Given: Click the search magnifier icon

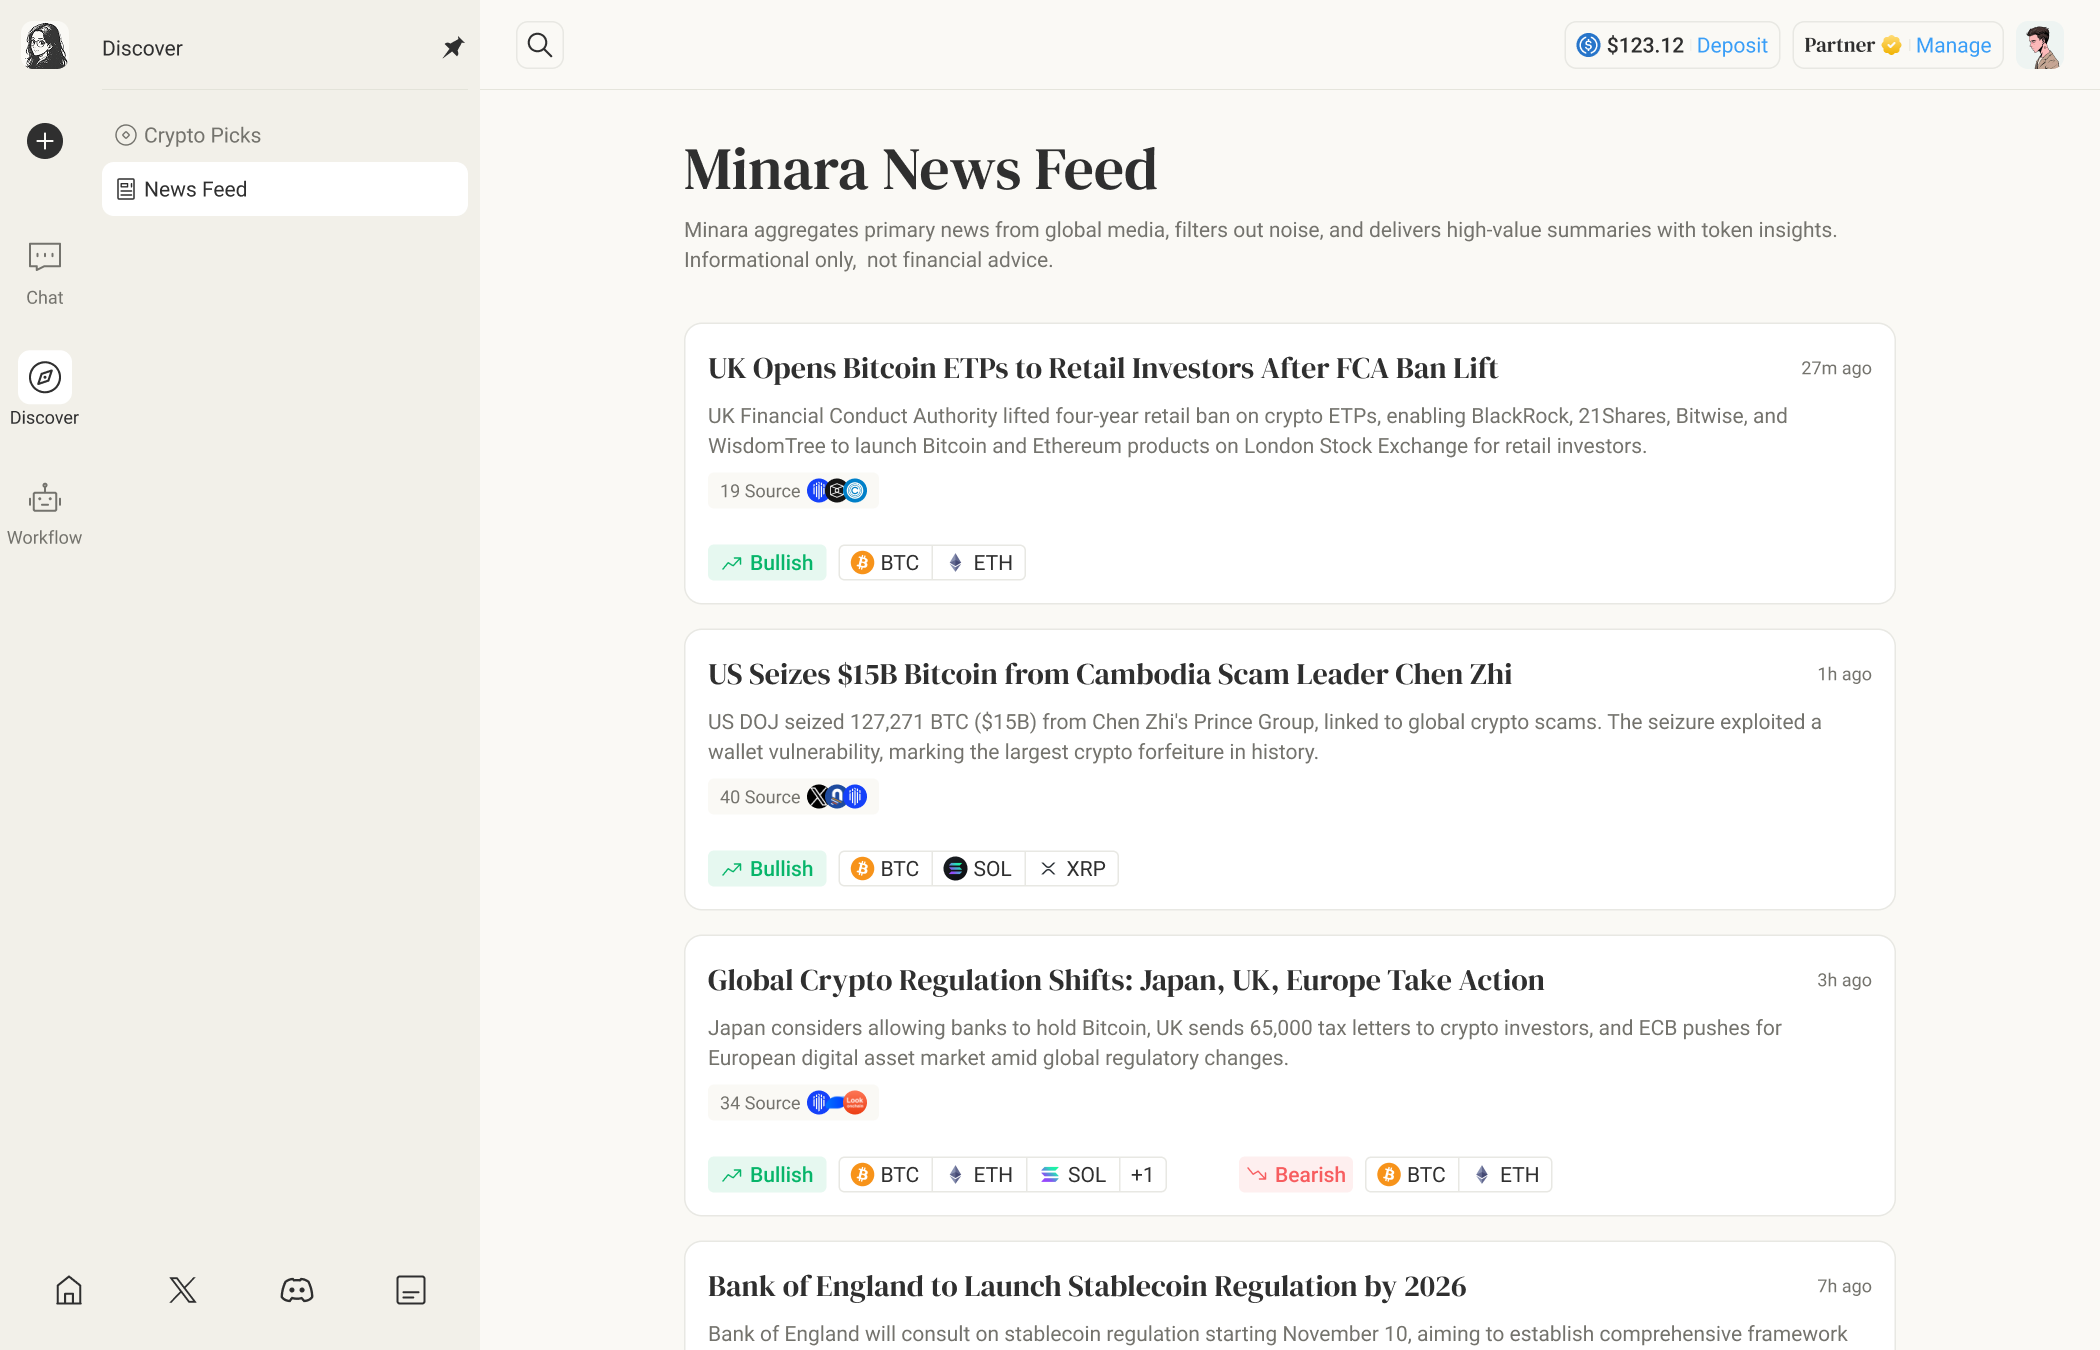Looking at the screenshot, I should click(x=540, y=45).
